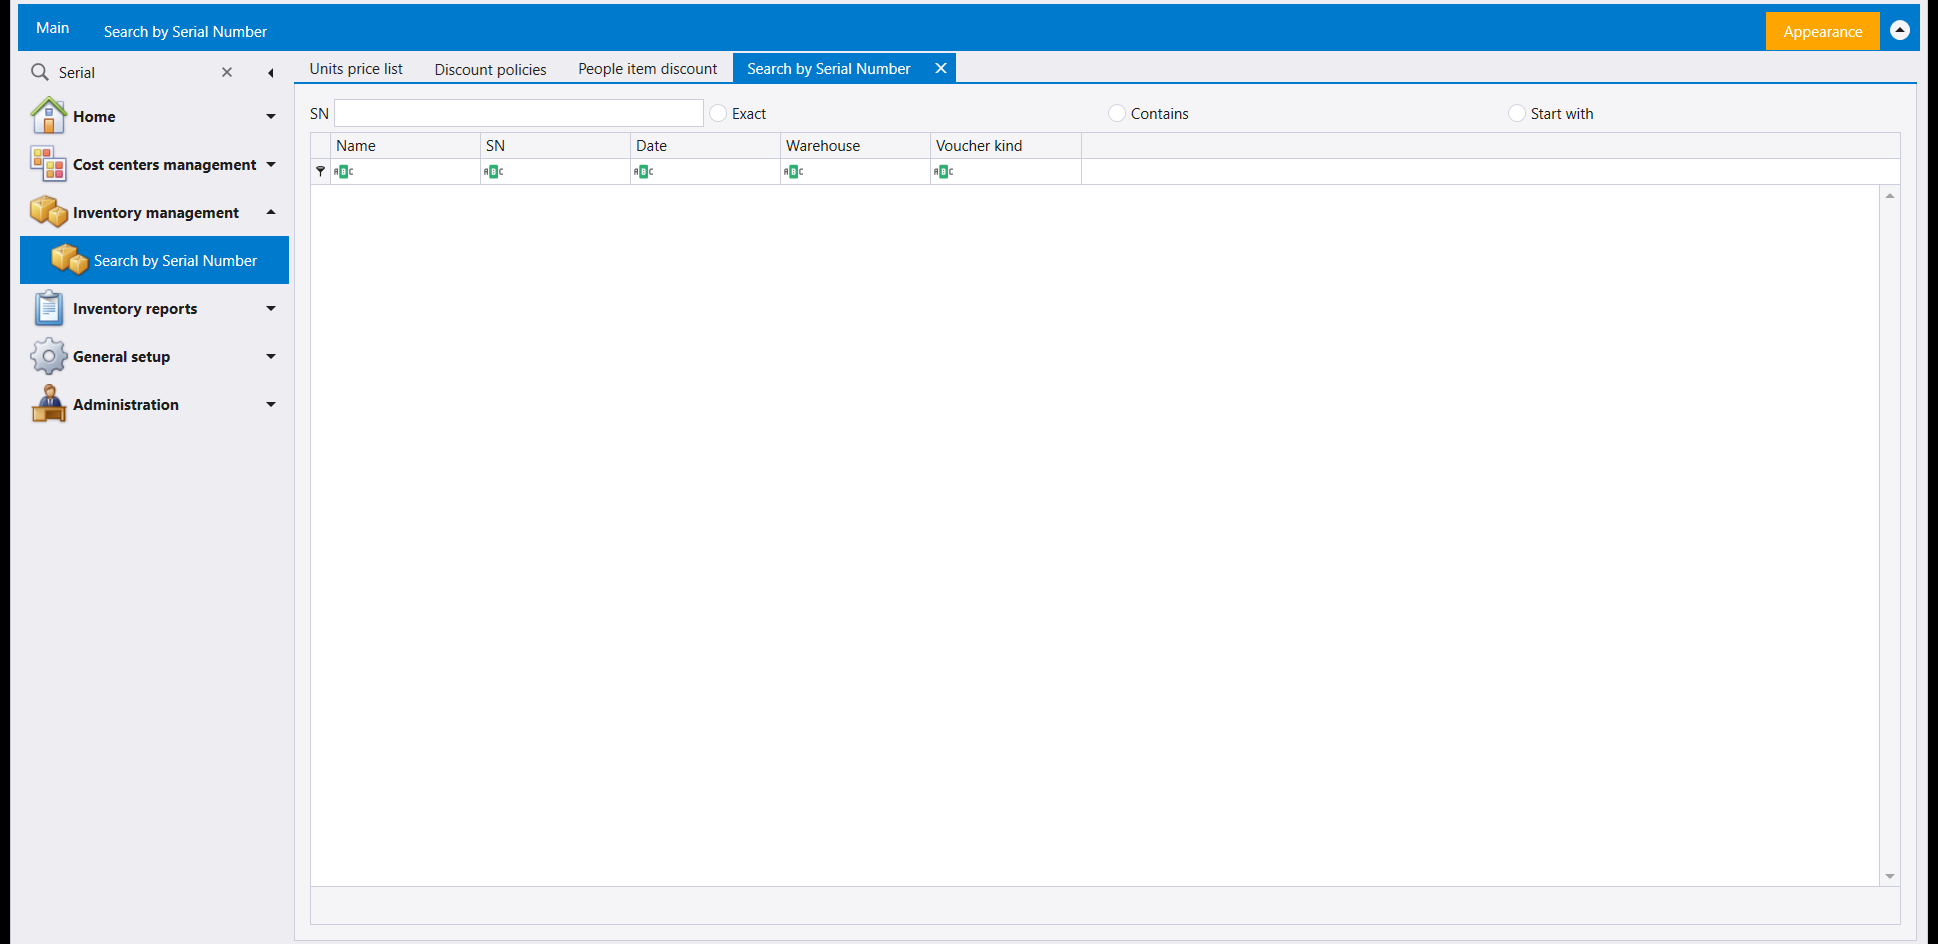Open the Main ribbon tab
This screenshot has height=944, width=1938.
[x=53, y=28]
